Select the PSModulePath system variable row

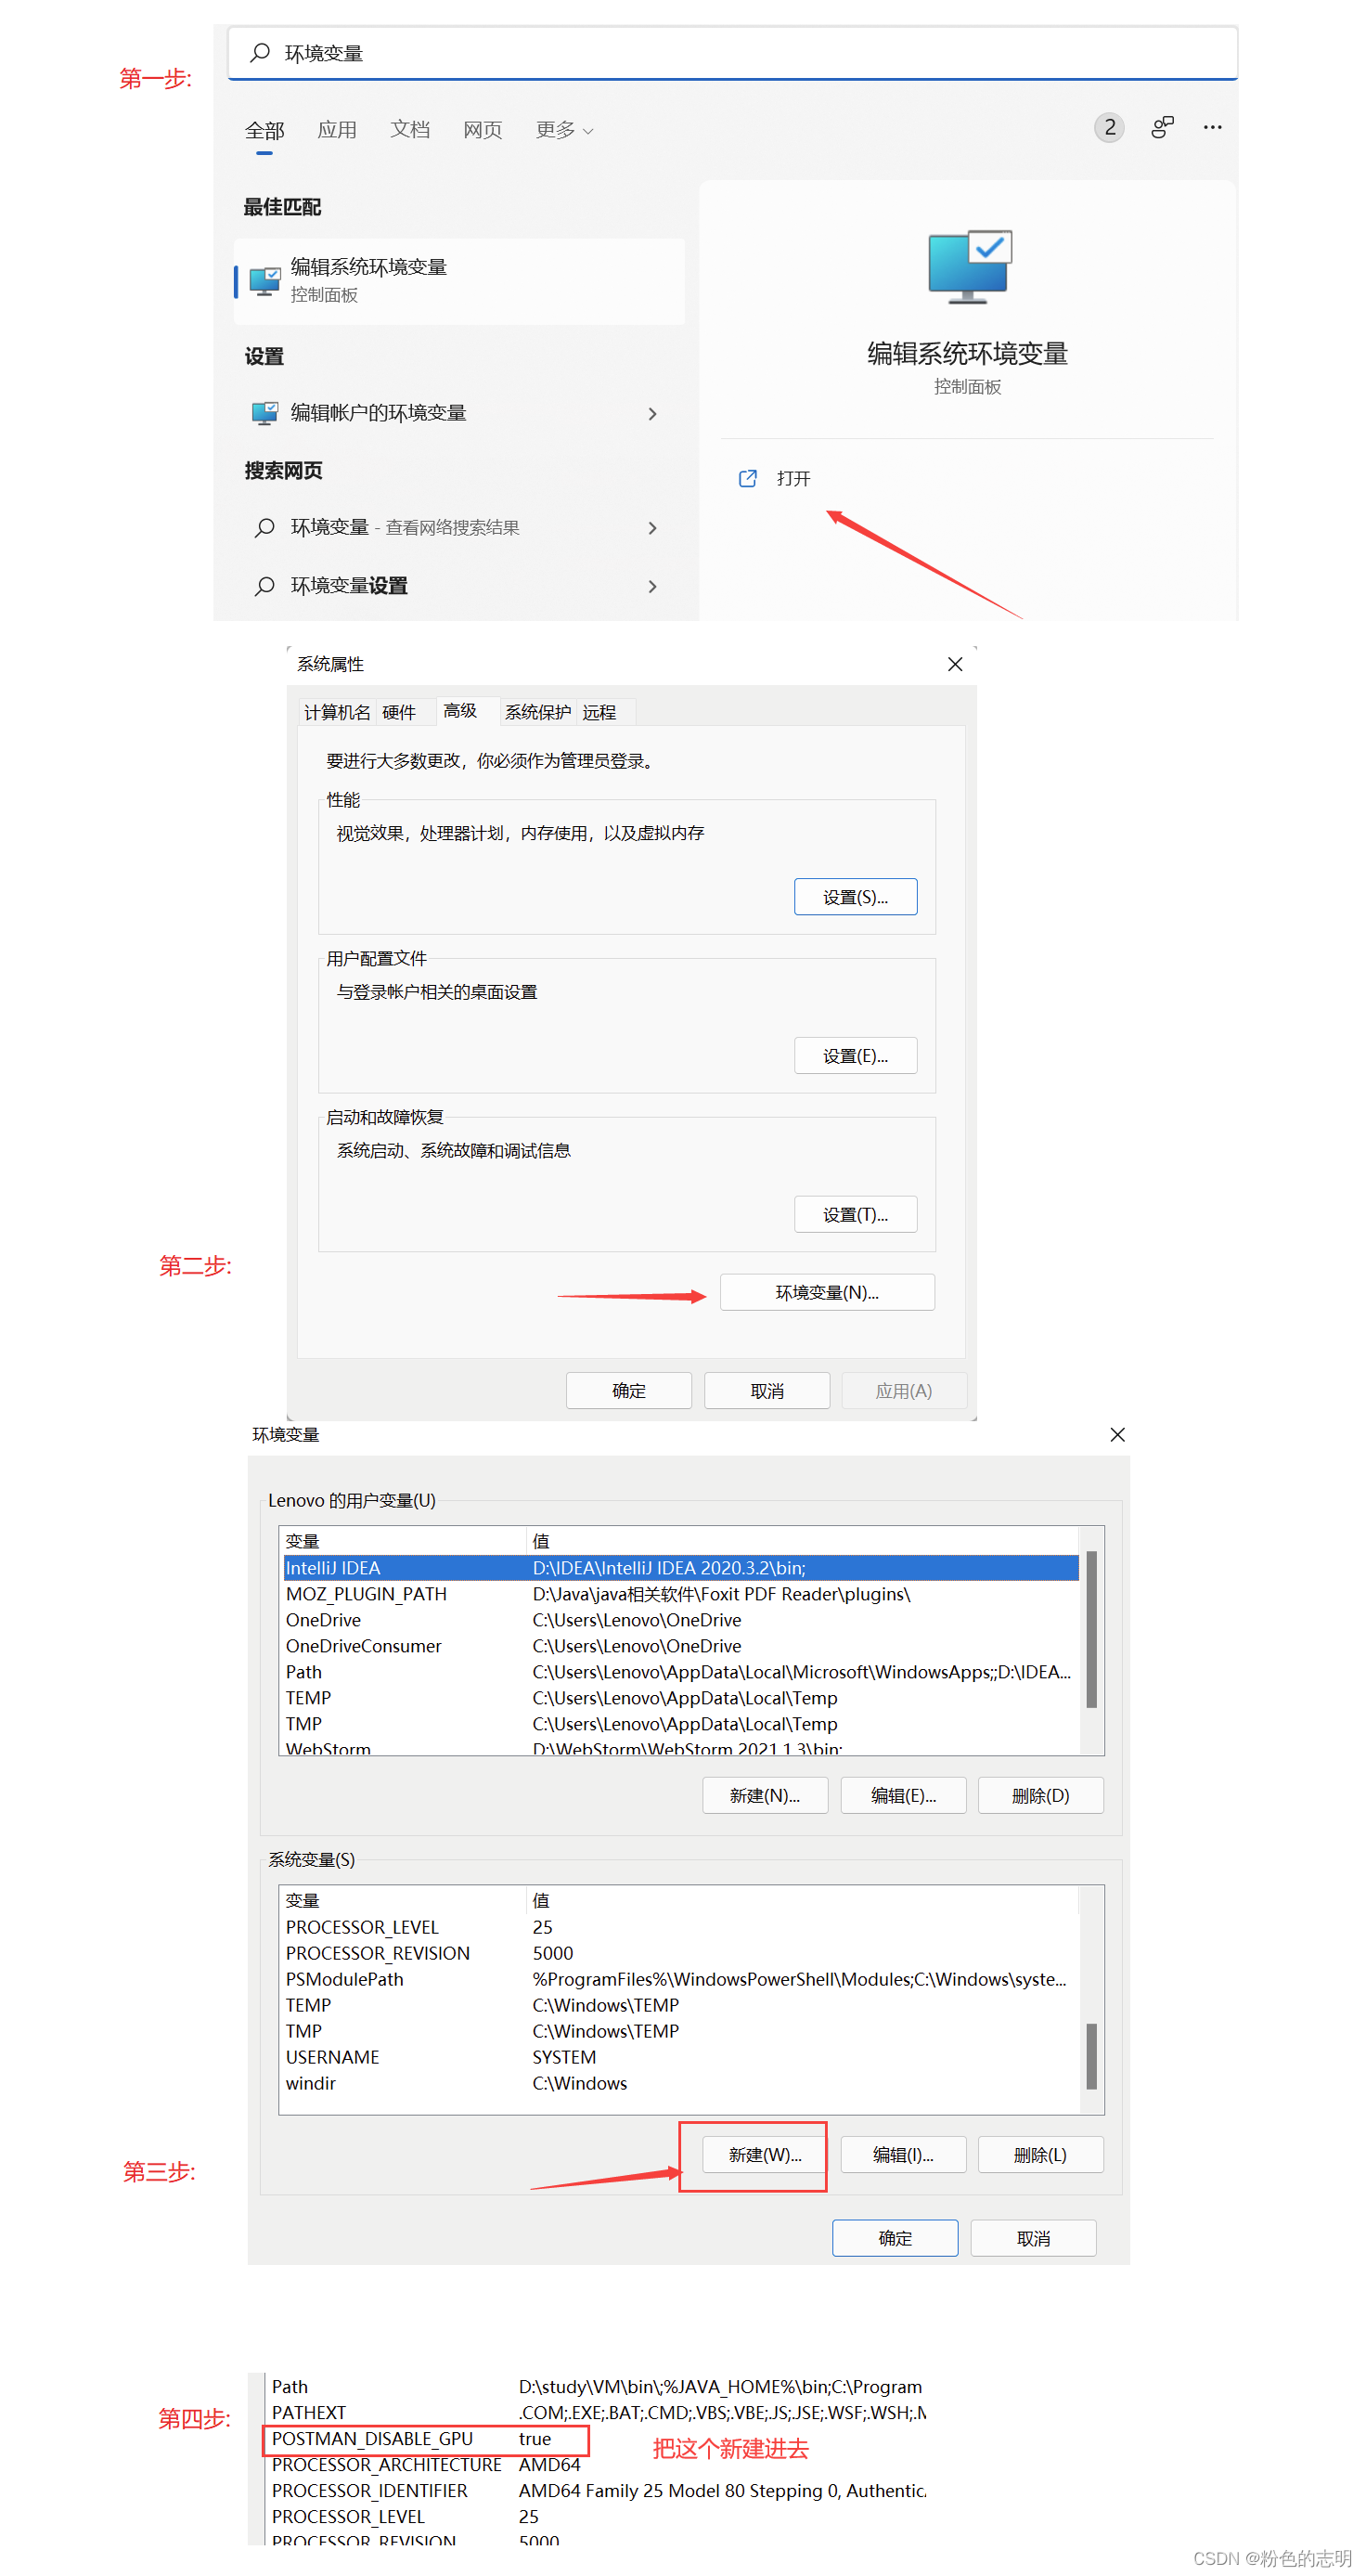[680, 1979]
